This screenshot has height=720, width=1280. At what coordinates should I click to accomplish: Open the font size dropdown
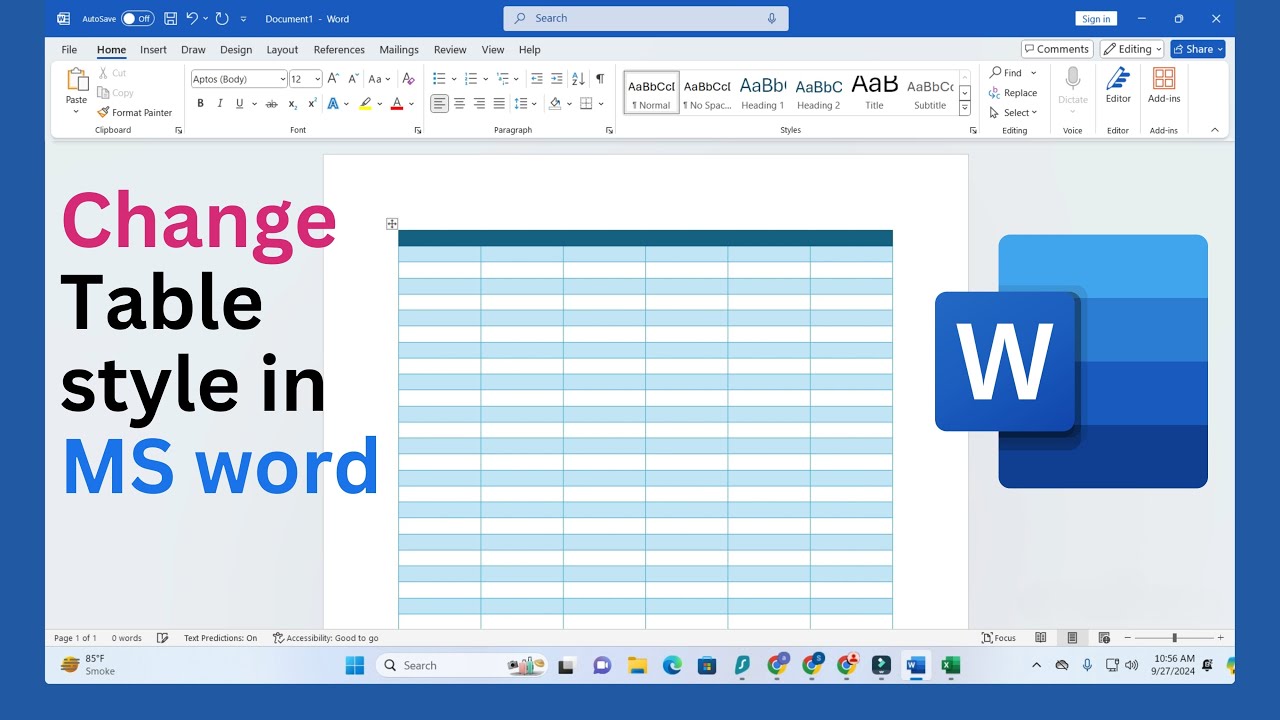[x=318, y=79]
